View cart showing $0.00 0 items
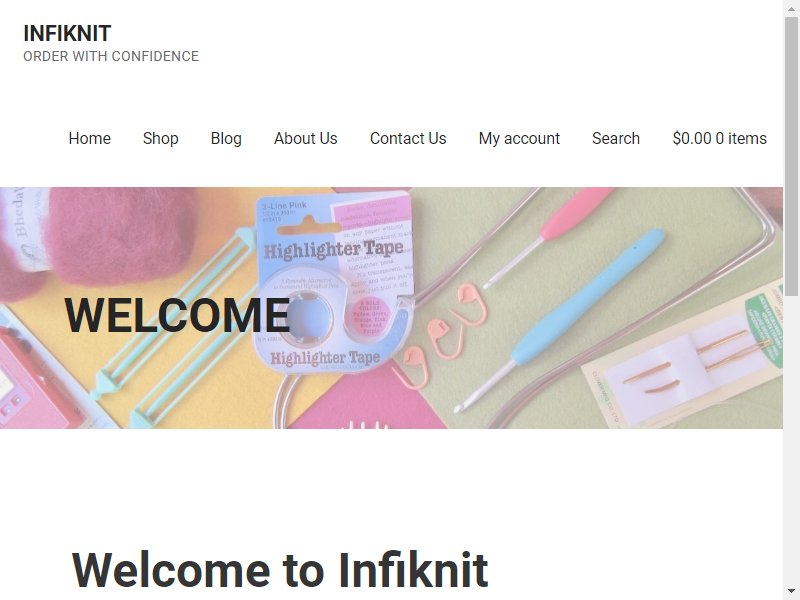The height and width of the screenshot is (600, 800). click(719, 138)
